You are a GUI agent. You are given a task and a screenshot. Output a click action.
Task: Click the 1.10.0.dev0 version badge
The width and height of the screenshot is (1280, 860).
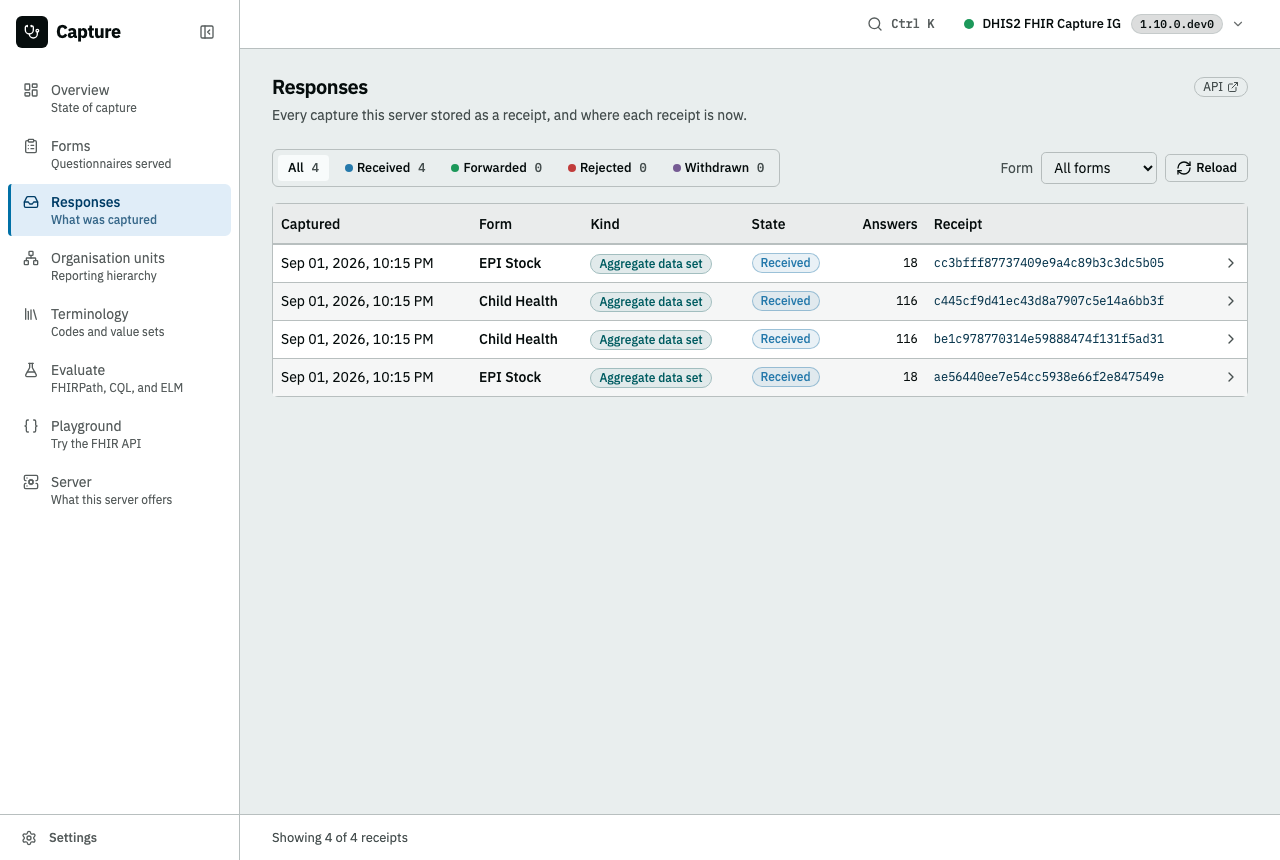pyautogui.click(x=1176, y=24)
